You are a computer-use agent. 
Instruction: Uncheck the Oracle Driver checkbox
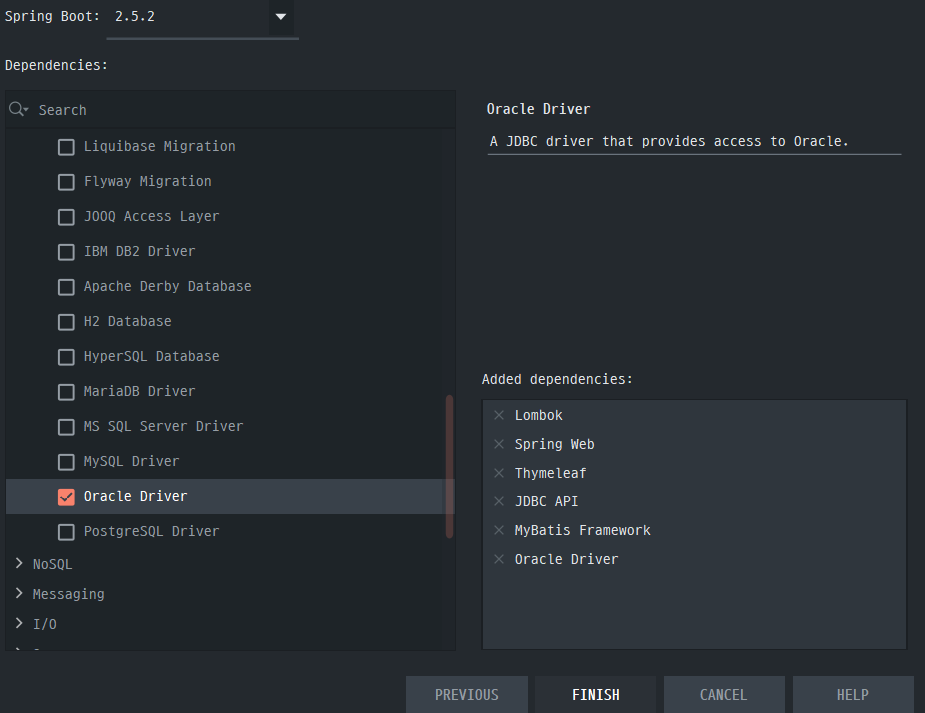click(66, 497)
